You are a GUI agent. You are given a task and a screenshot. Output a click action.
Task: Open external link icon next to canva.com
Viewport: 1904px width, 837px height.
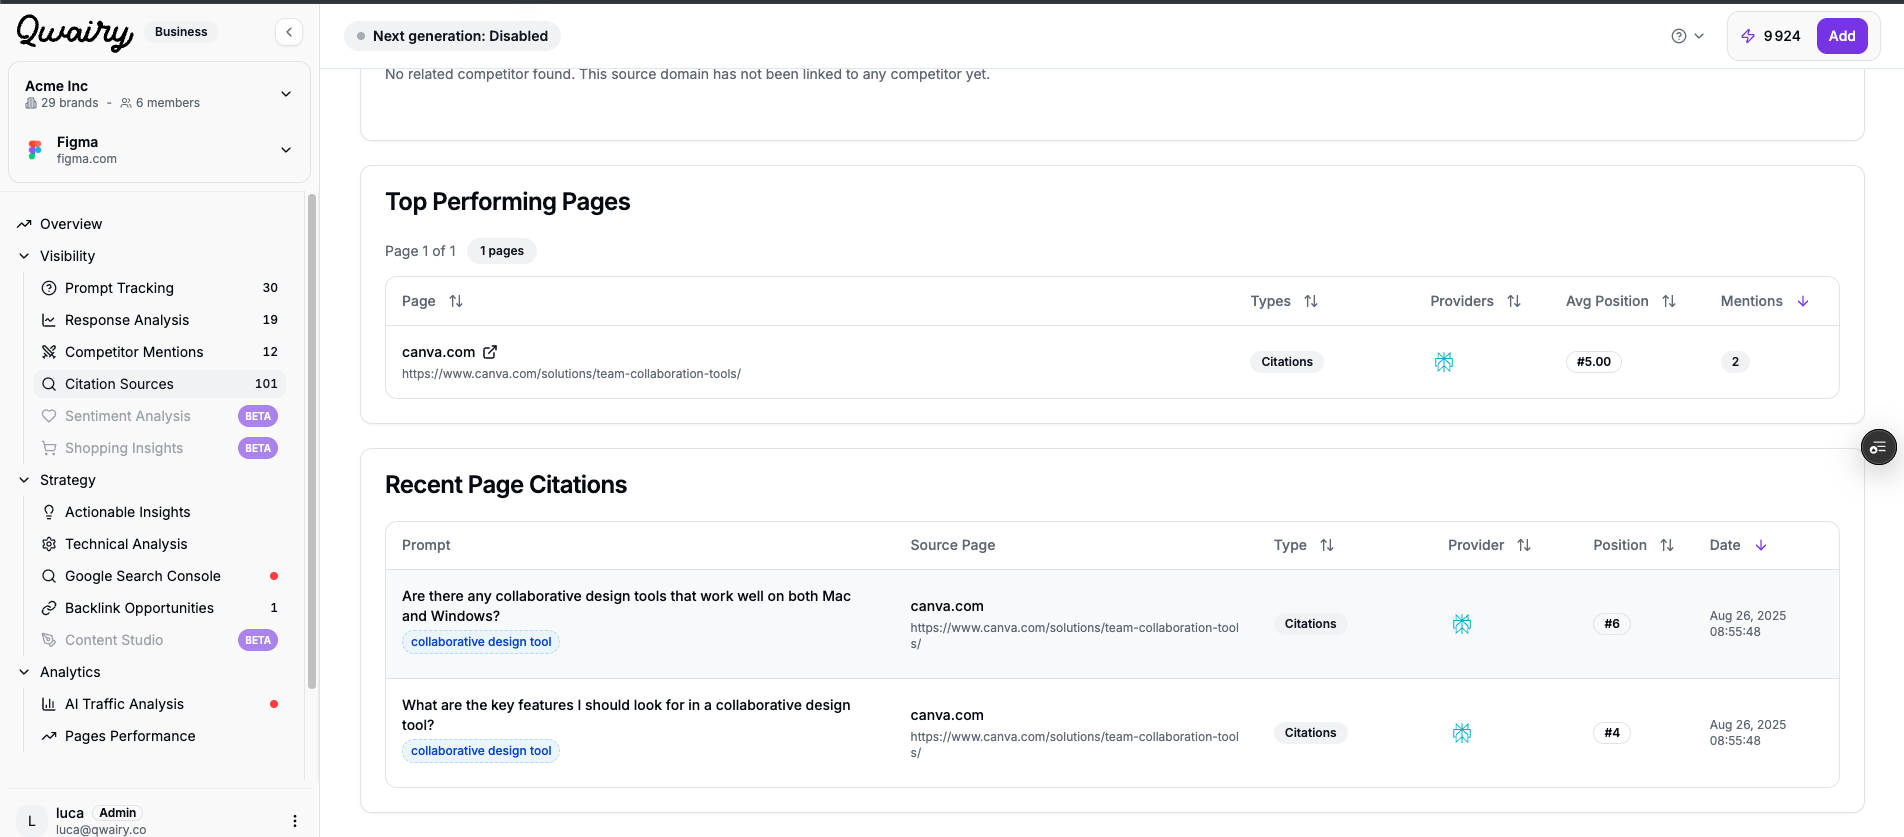(x=490, y=352)
